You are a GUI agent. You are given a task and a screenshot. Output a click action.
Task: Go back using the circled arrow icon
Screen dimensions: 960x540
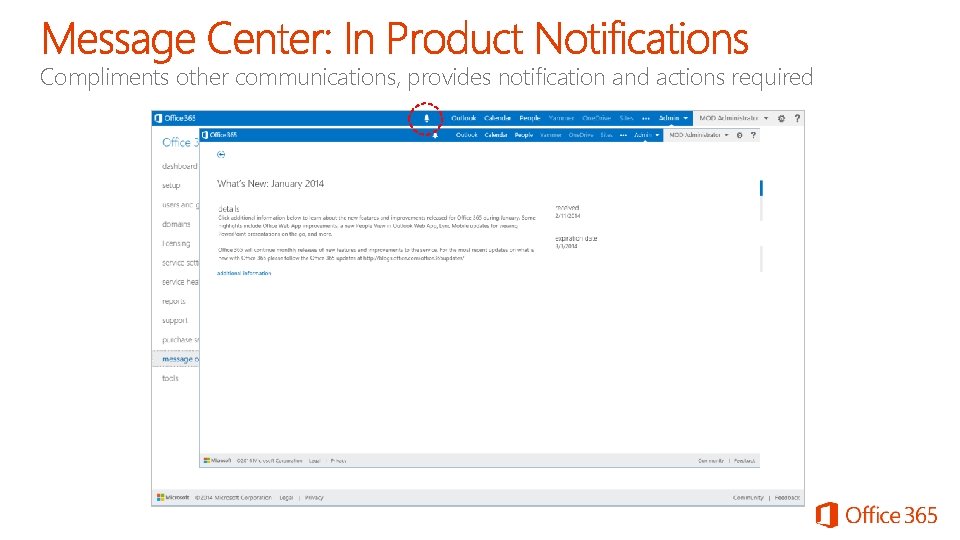click(x=221, y=154)
